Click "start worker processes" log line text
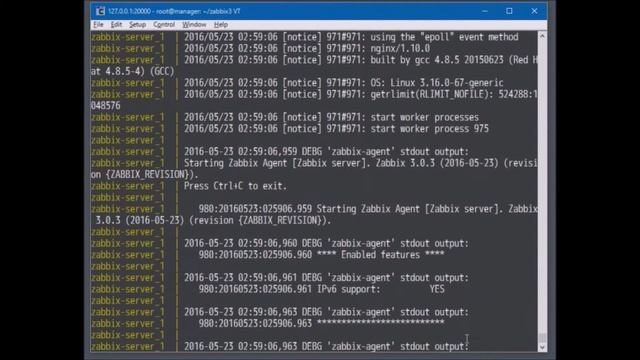The width and height of the screenshot is (640, 360). click(424, 118)
